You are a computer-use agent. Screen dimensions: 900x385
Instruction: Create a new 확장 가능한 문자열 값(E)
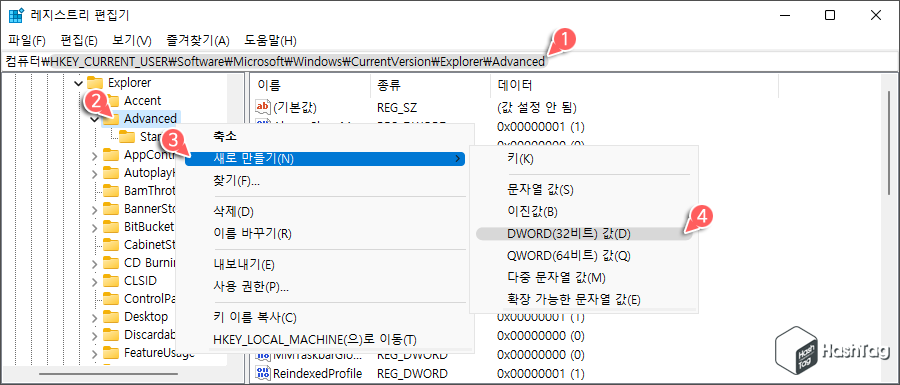click(584, 300)
